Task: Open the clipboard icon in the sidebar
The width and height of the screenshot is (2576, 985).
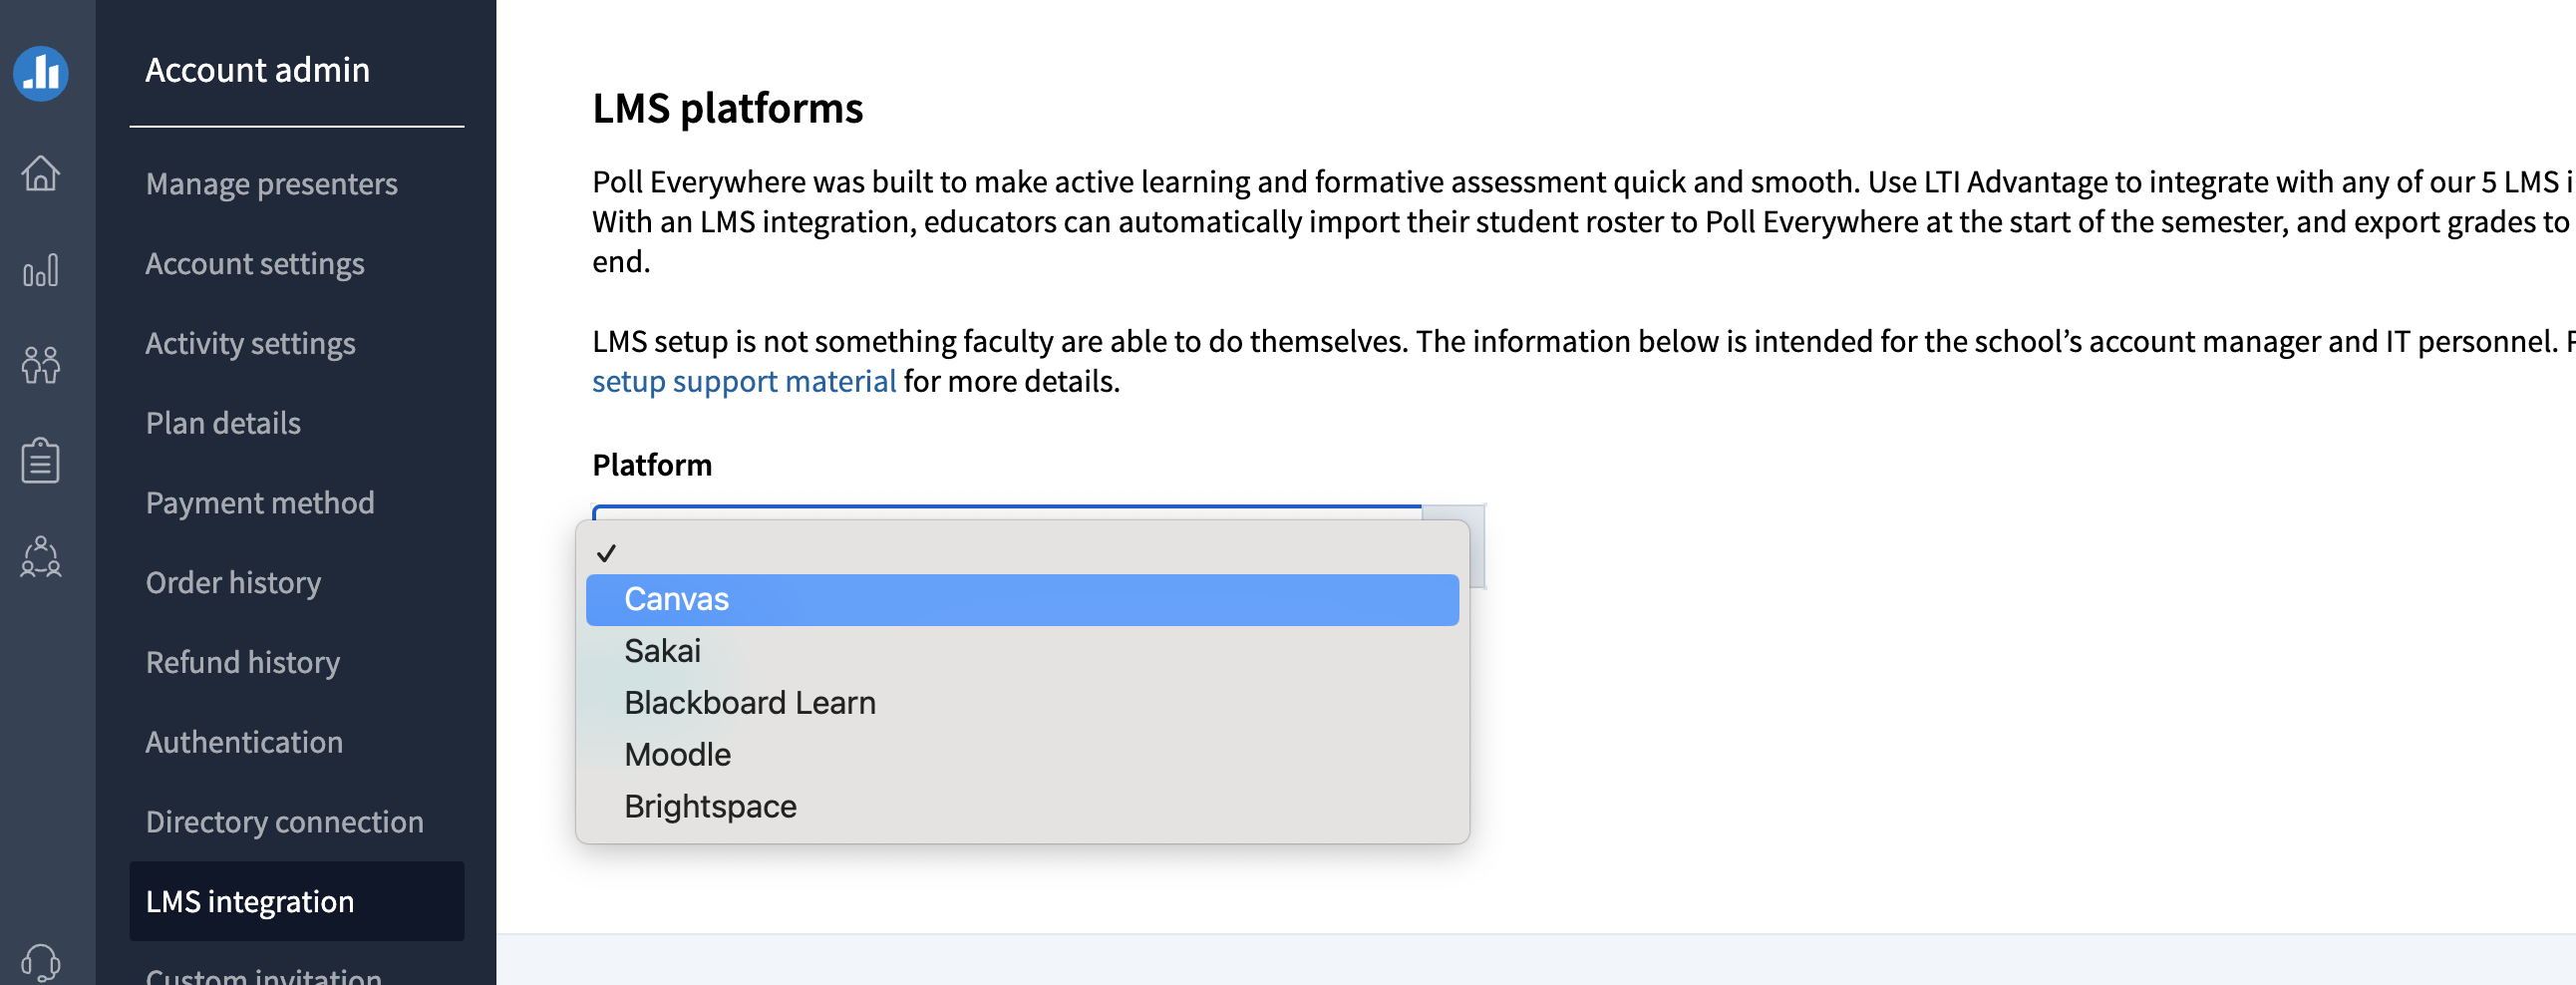Action: coord(41,461)
